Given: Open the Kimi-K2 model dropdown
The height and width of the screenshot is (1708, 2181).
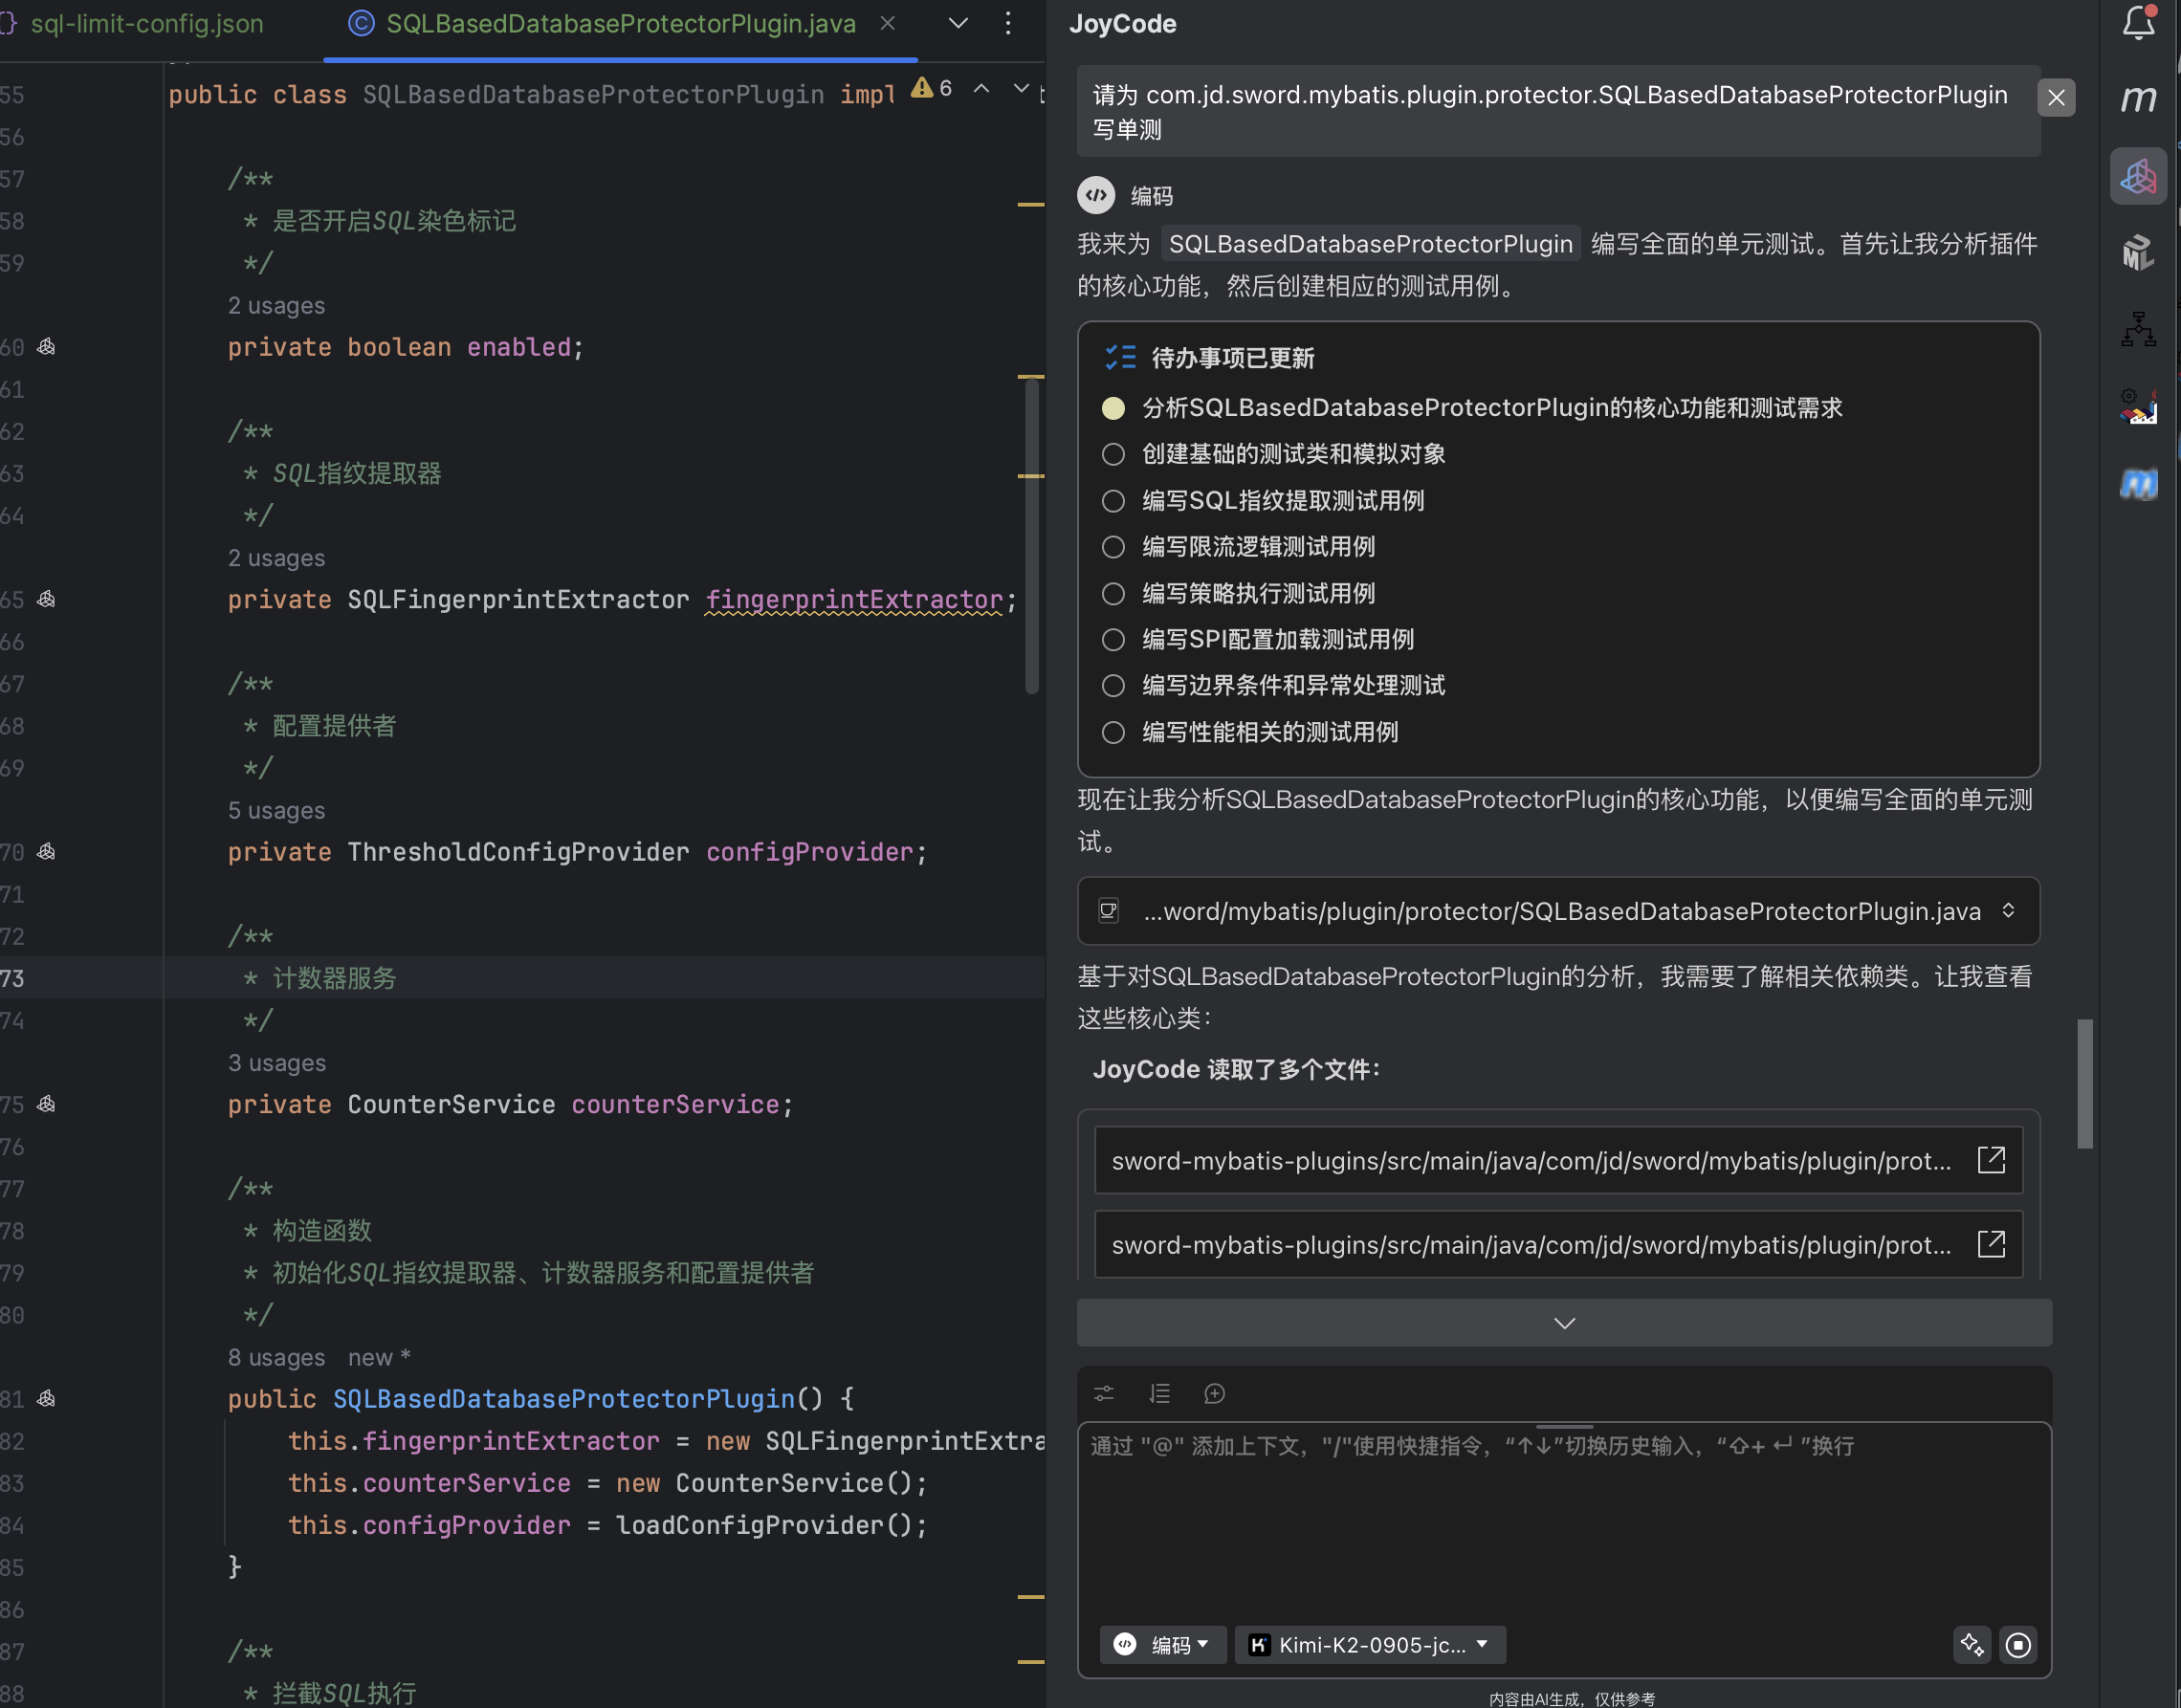Looking at the screenshot, I should [1370, 1645].
